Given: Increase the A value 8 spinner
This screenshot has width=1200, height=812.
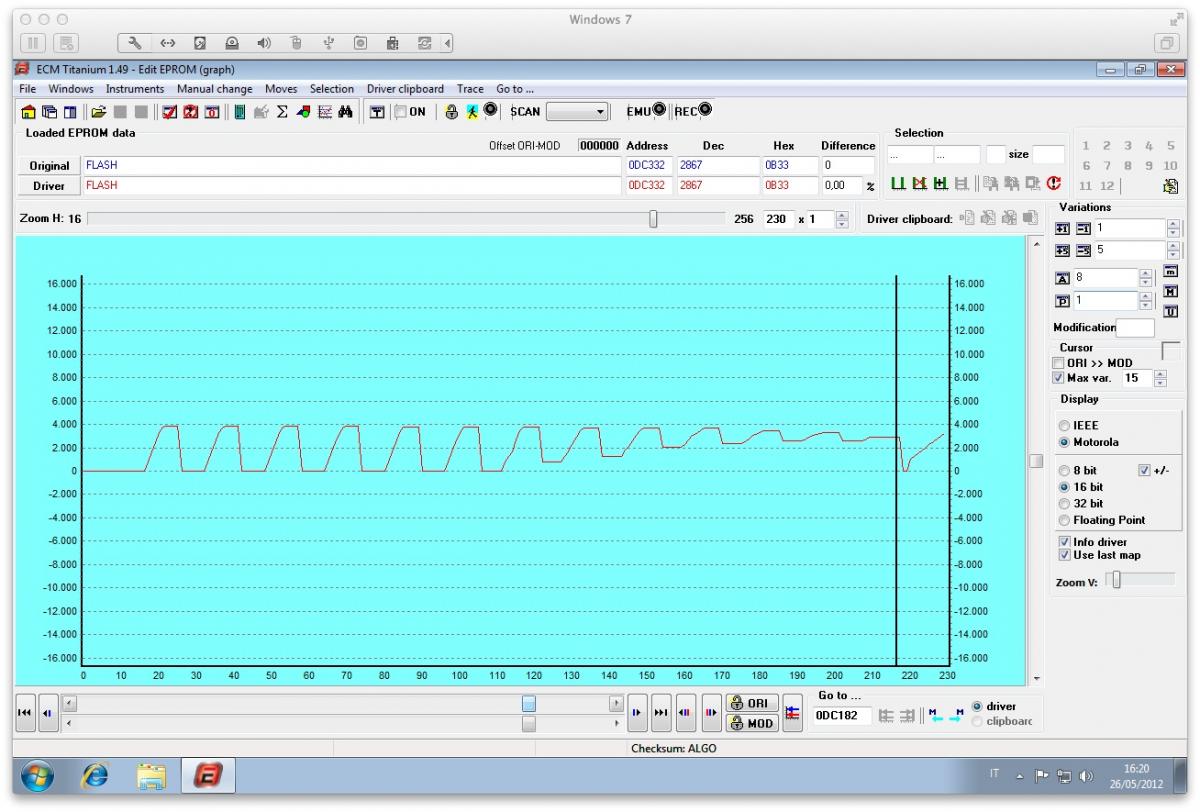Looking at the screenshot, I should [x=1145, y=273].
